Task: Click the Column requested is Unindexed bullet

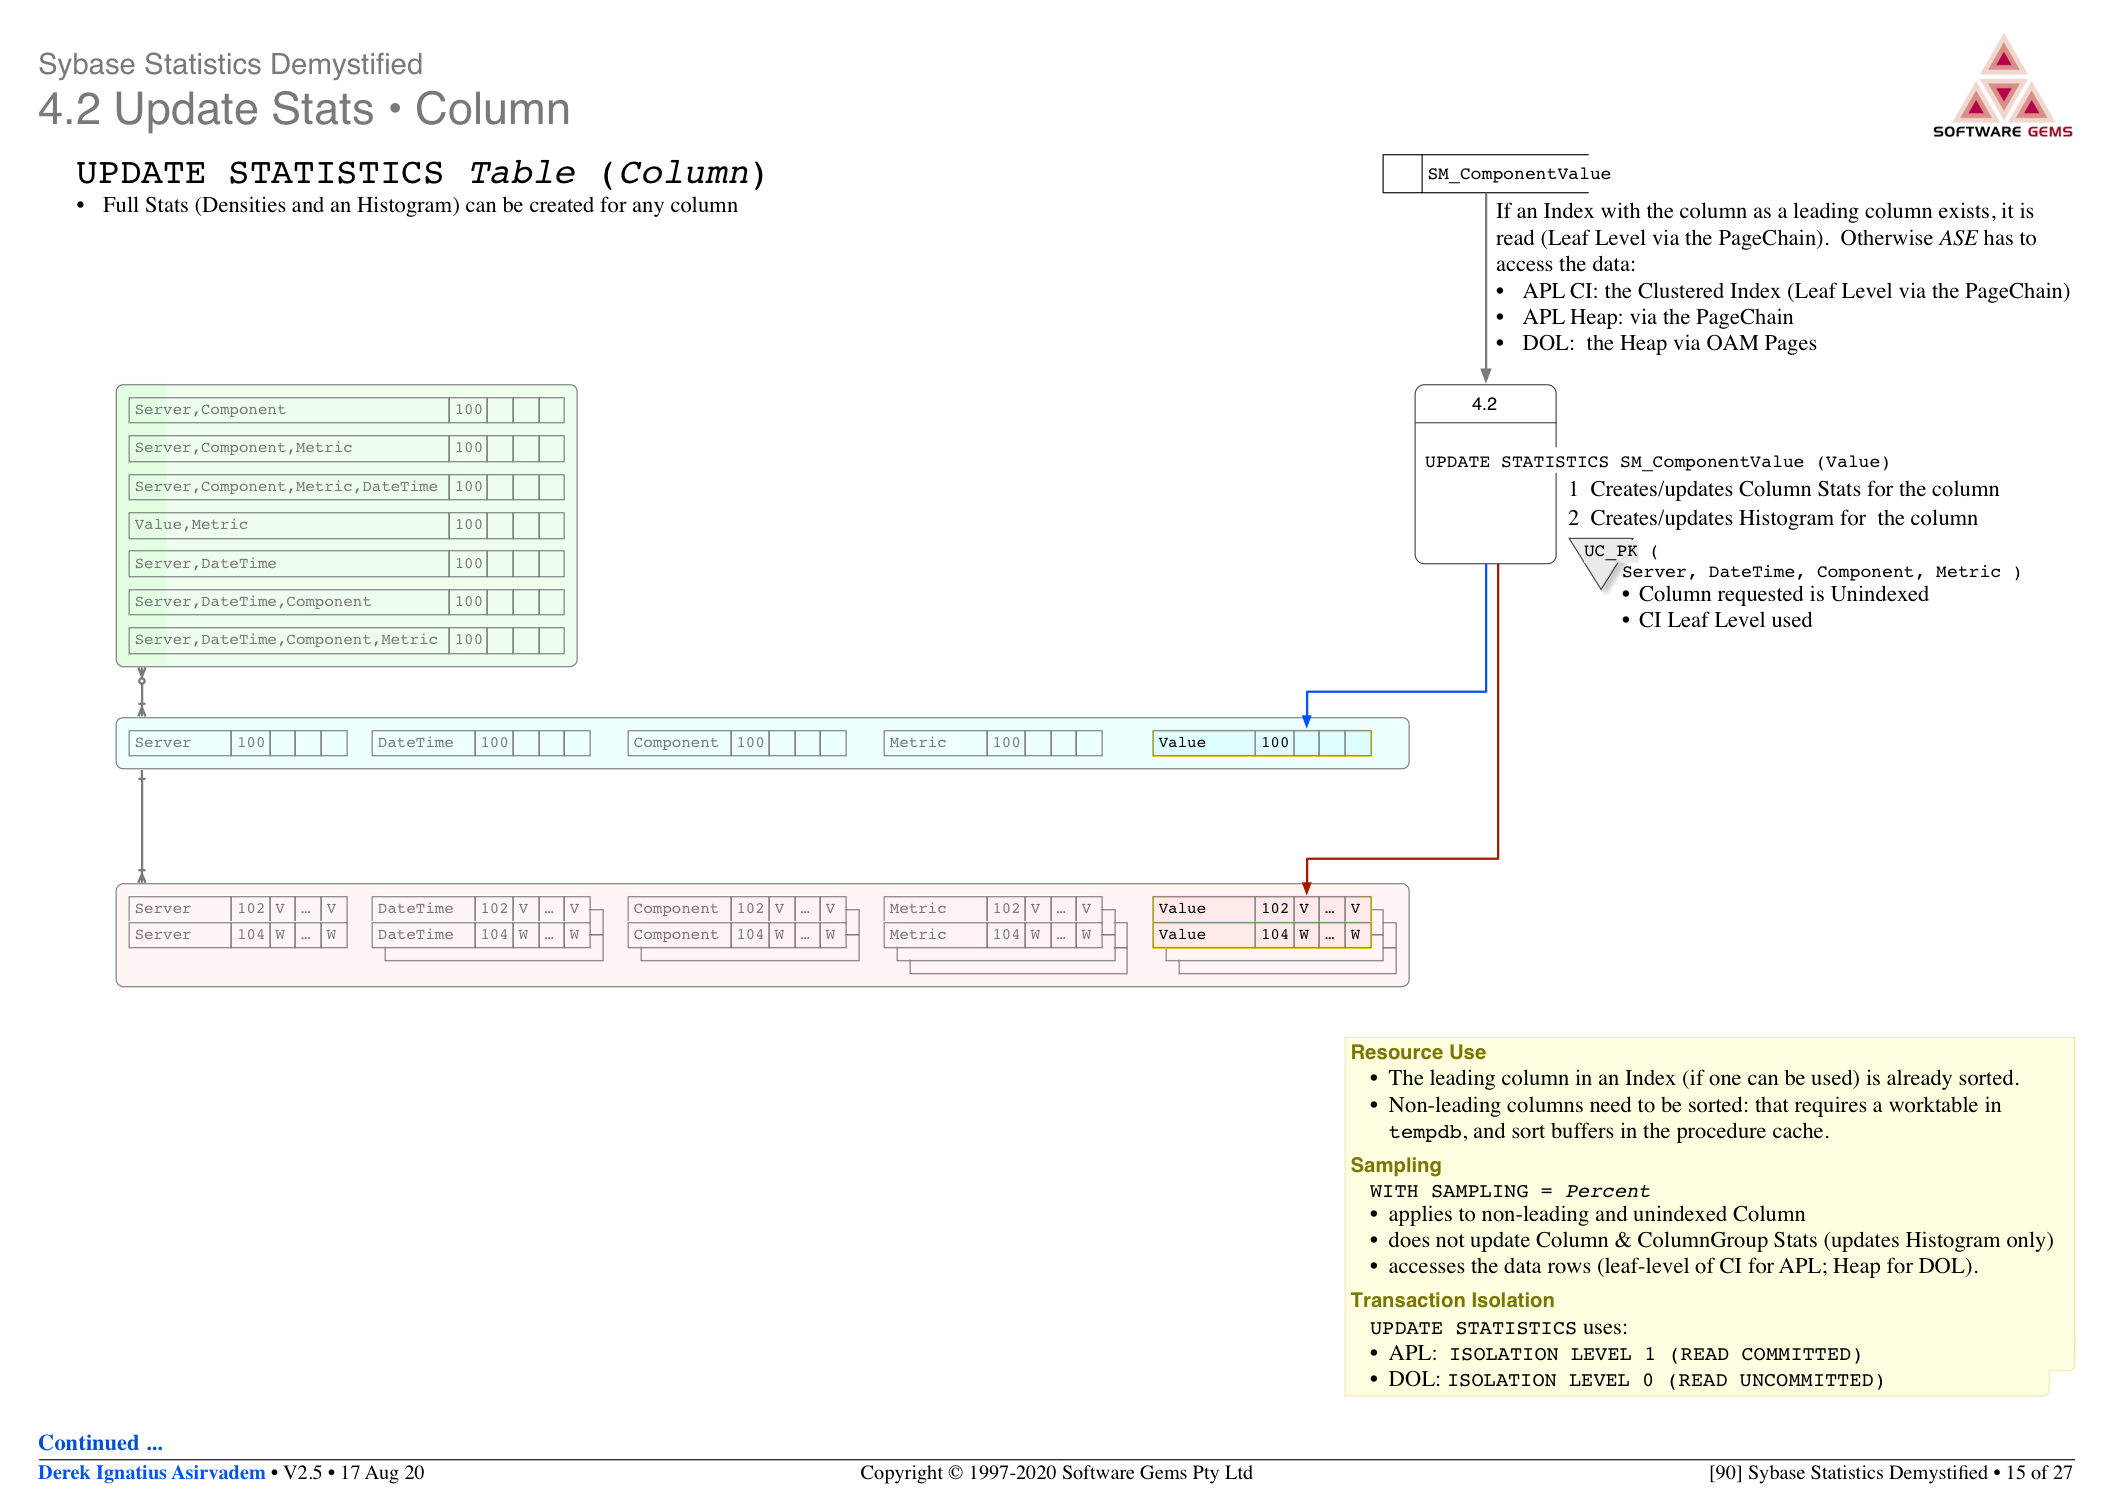Action: tap(1776, 594)
